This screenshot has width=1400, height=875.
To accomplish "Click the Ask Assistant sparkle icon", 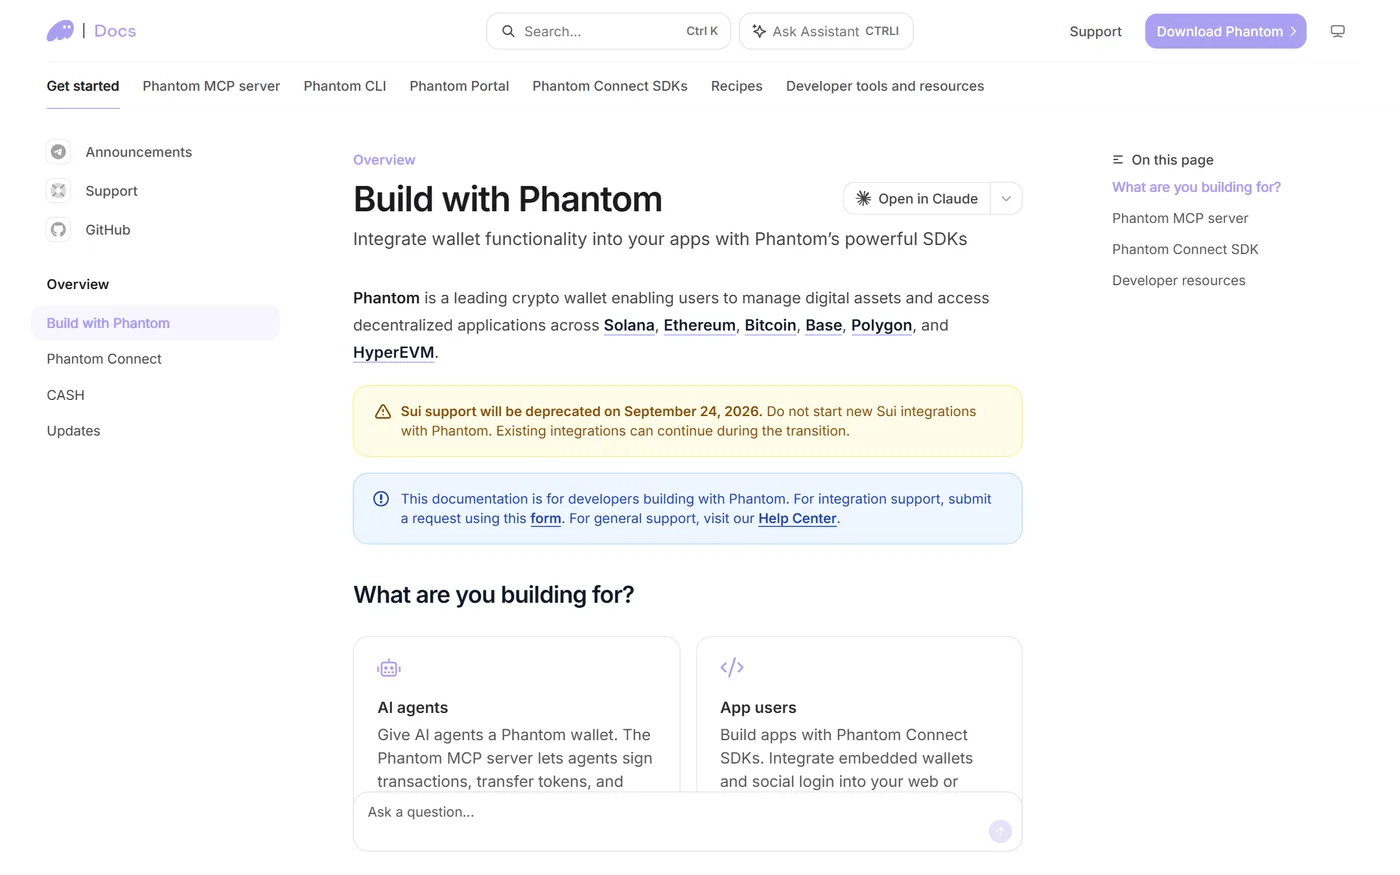I will click(x=759, y=31).
